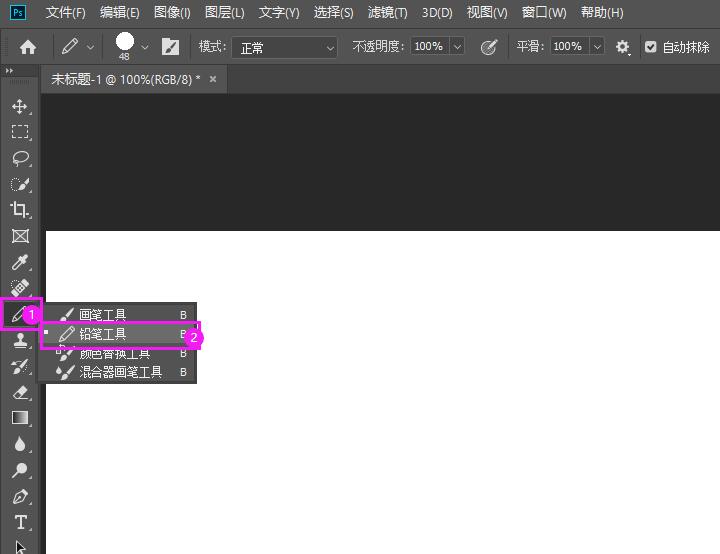Choose 混合器画笔工具 from the flyout menu
This screenshot has height=554, width=720.
118,372
